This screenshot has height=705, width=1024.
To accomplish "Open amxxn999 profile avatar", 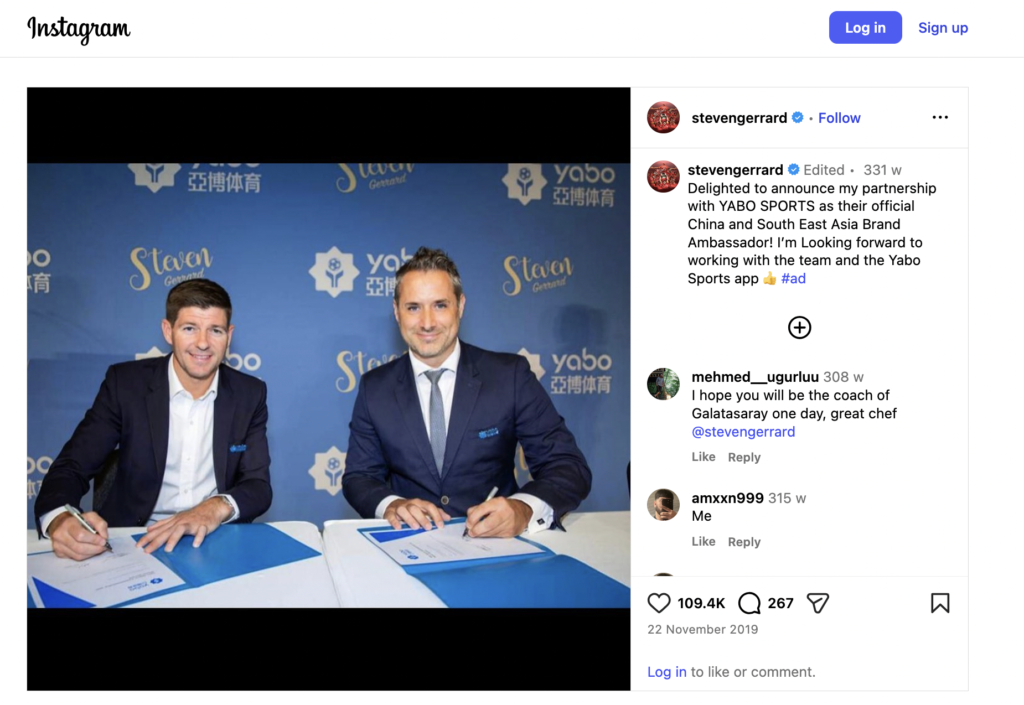I will click(663, 505).
